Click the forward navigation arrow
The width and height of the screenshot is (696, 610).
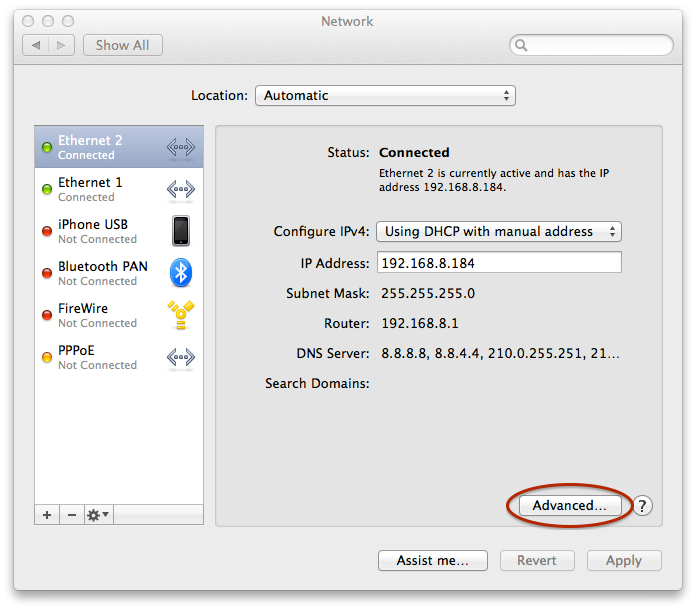[61, 45]
